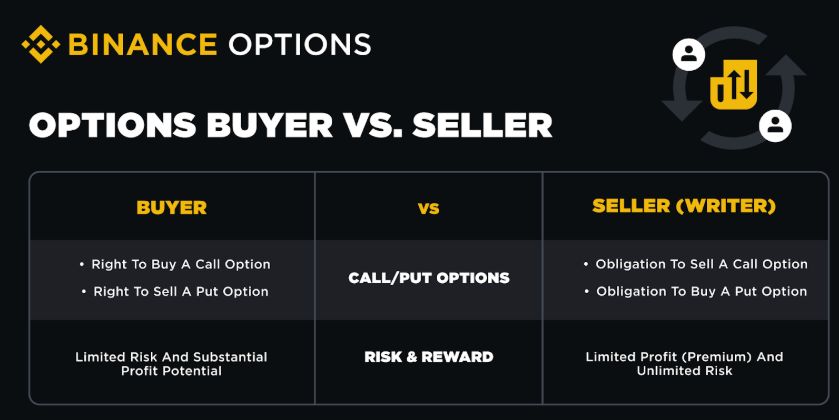This screenshot has height=420, width=839.
Task: Click the yellow vs column header
Action: coord(428,209)
